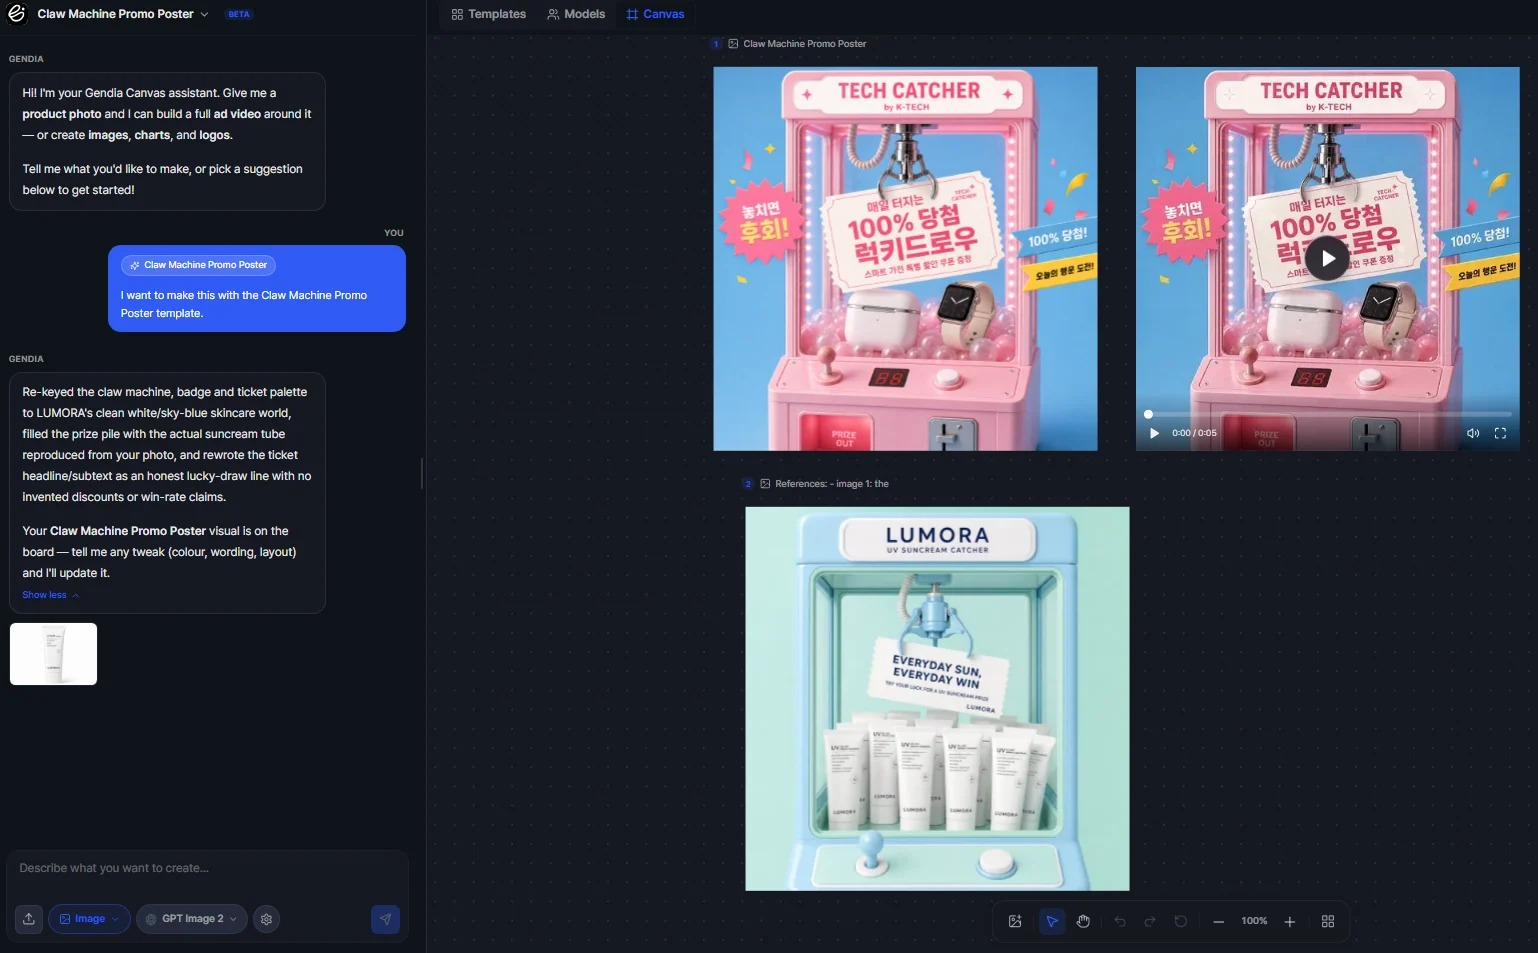This screenshot has width=1538, height=953.
Task: Click the undo arrow in canvas toolbar
Action: pos(1120,921)
